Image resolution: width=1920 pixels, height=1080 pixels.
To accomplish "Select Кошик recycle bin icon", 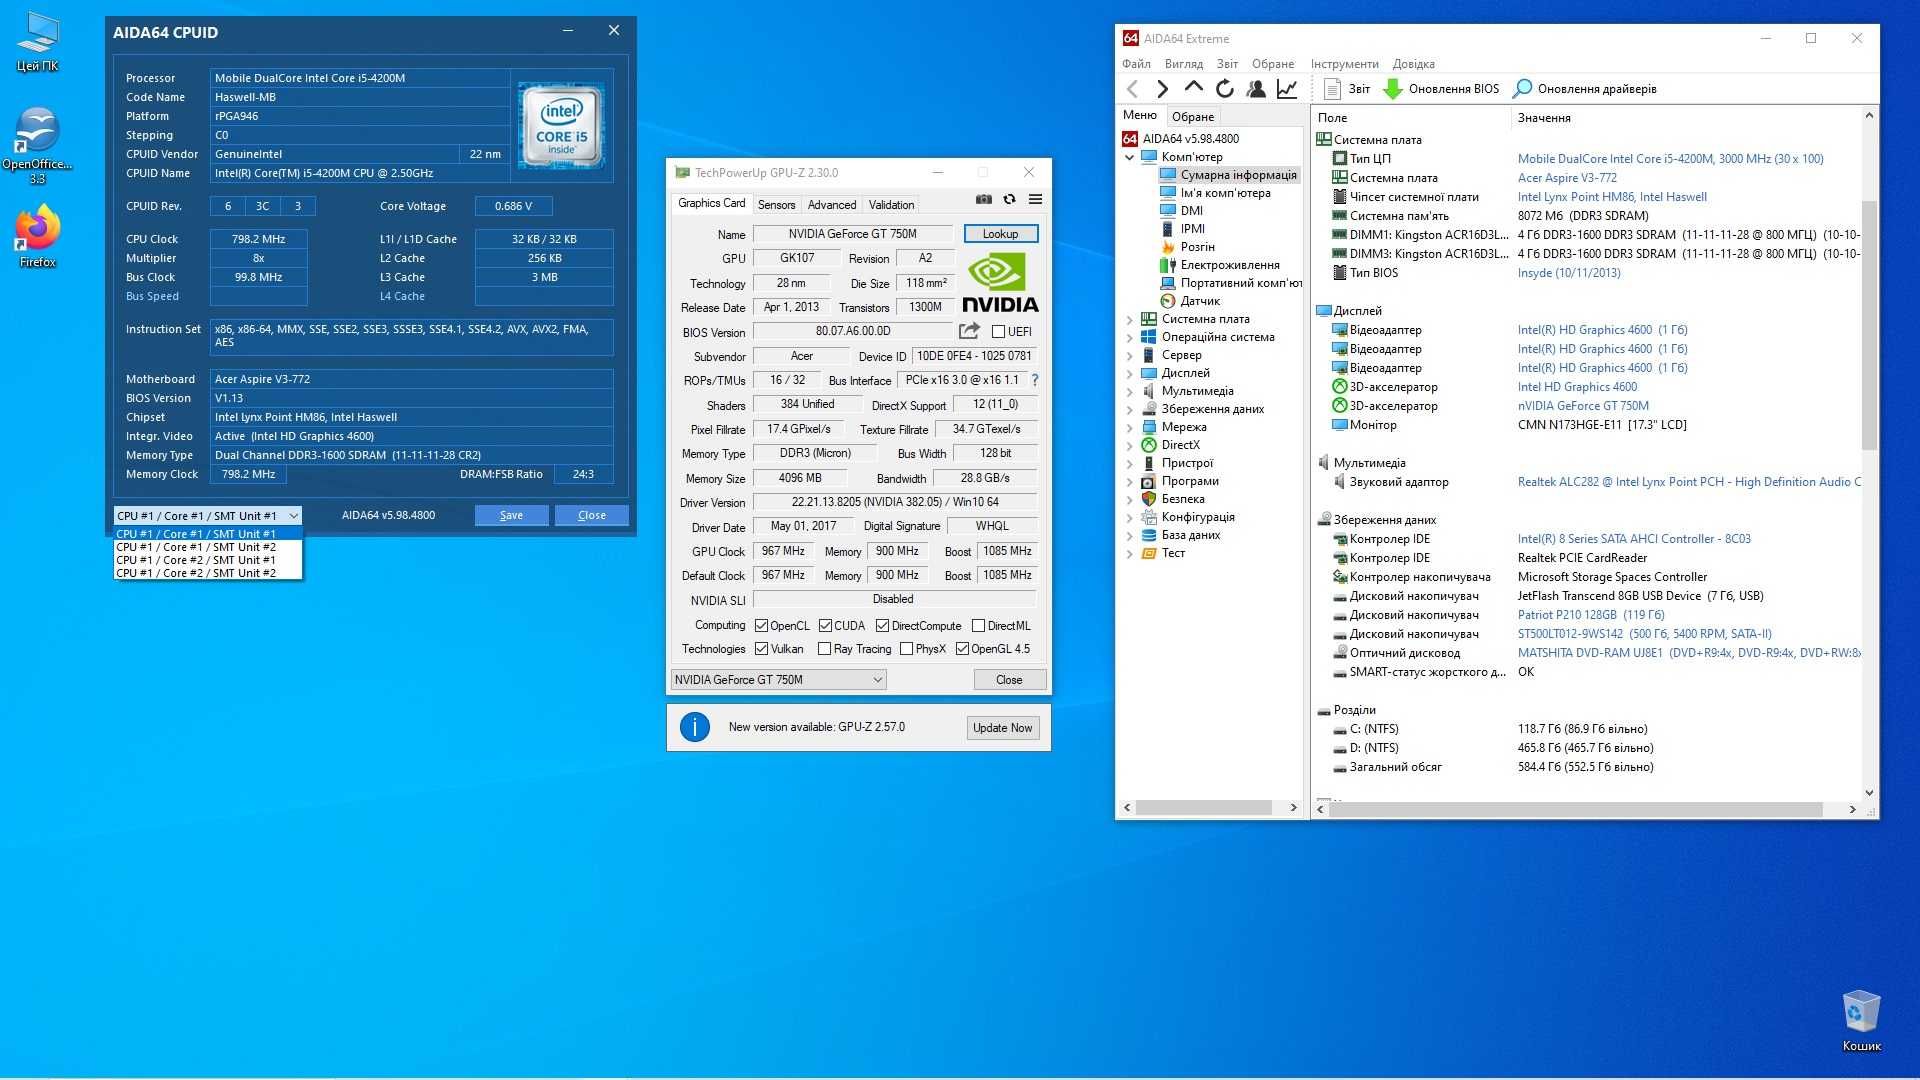I will pos(1861,1021).
